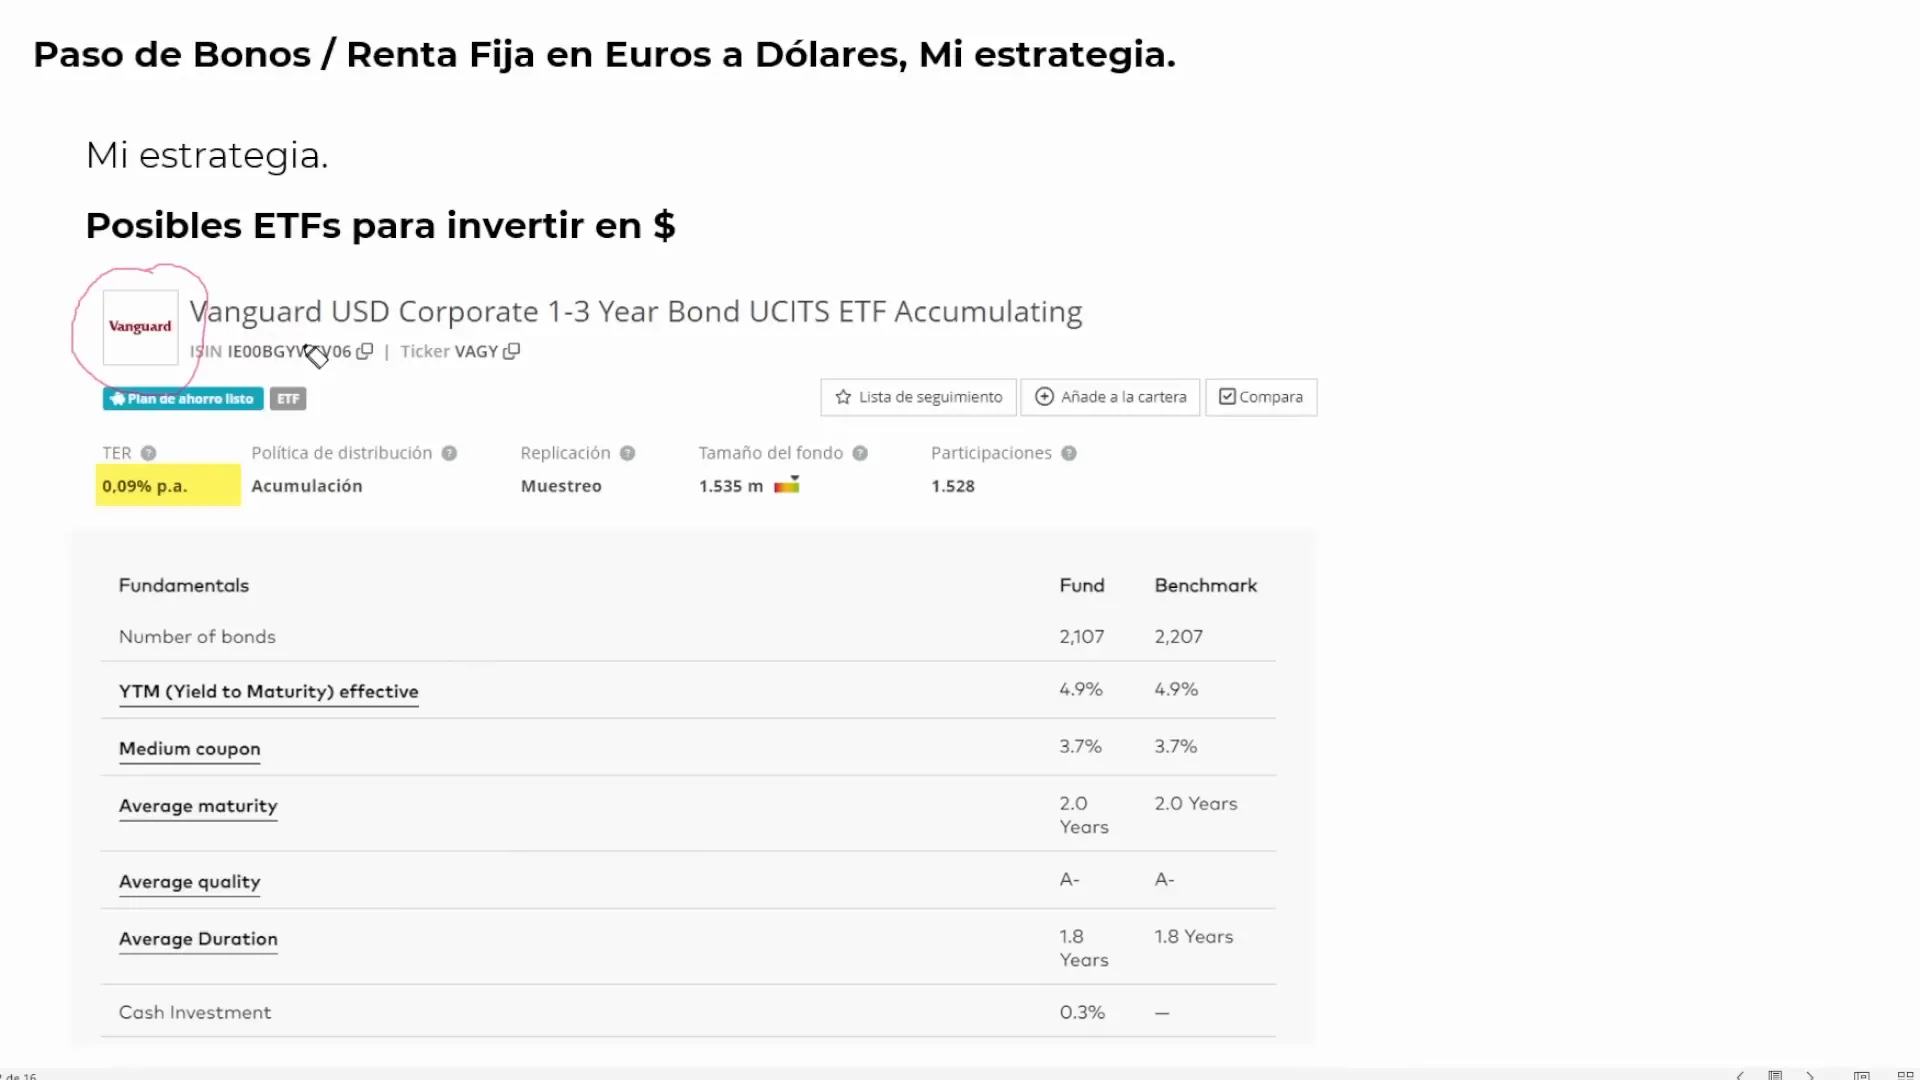Screen dimensions: 1920x1080
Task: Go to the next slide arrow
Action: [1810, 1075]
